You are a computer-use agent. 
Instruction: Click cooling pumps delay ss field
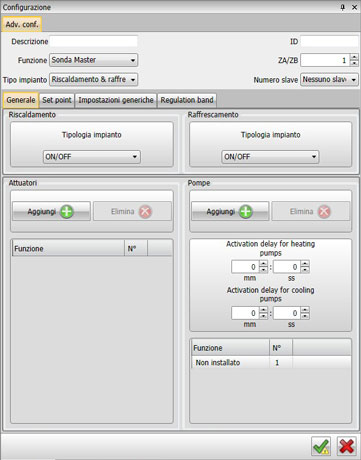pyautogui.click(x=287, y=313)
